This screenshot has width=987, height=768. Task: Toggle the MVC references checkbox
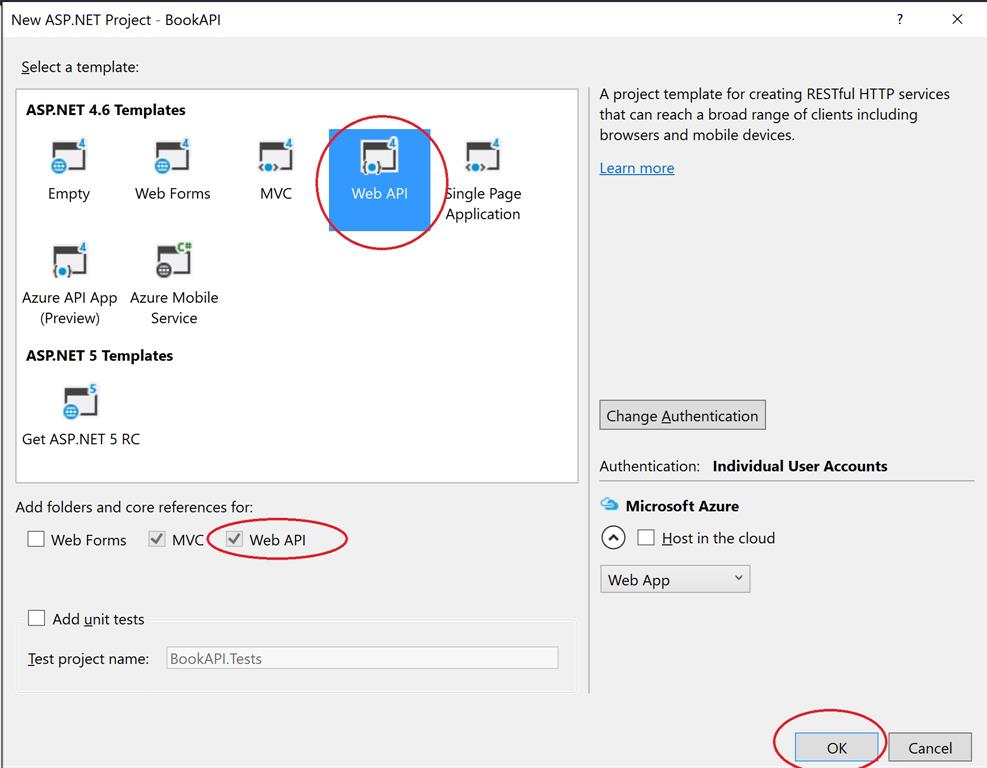point(157,539)
